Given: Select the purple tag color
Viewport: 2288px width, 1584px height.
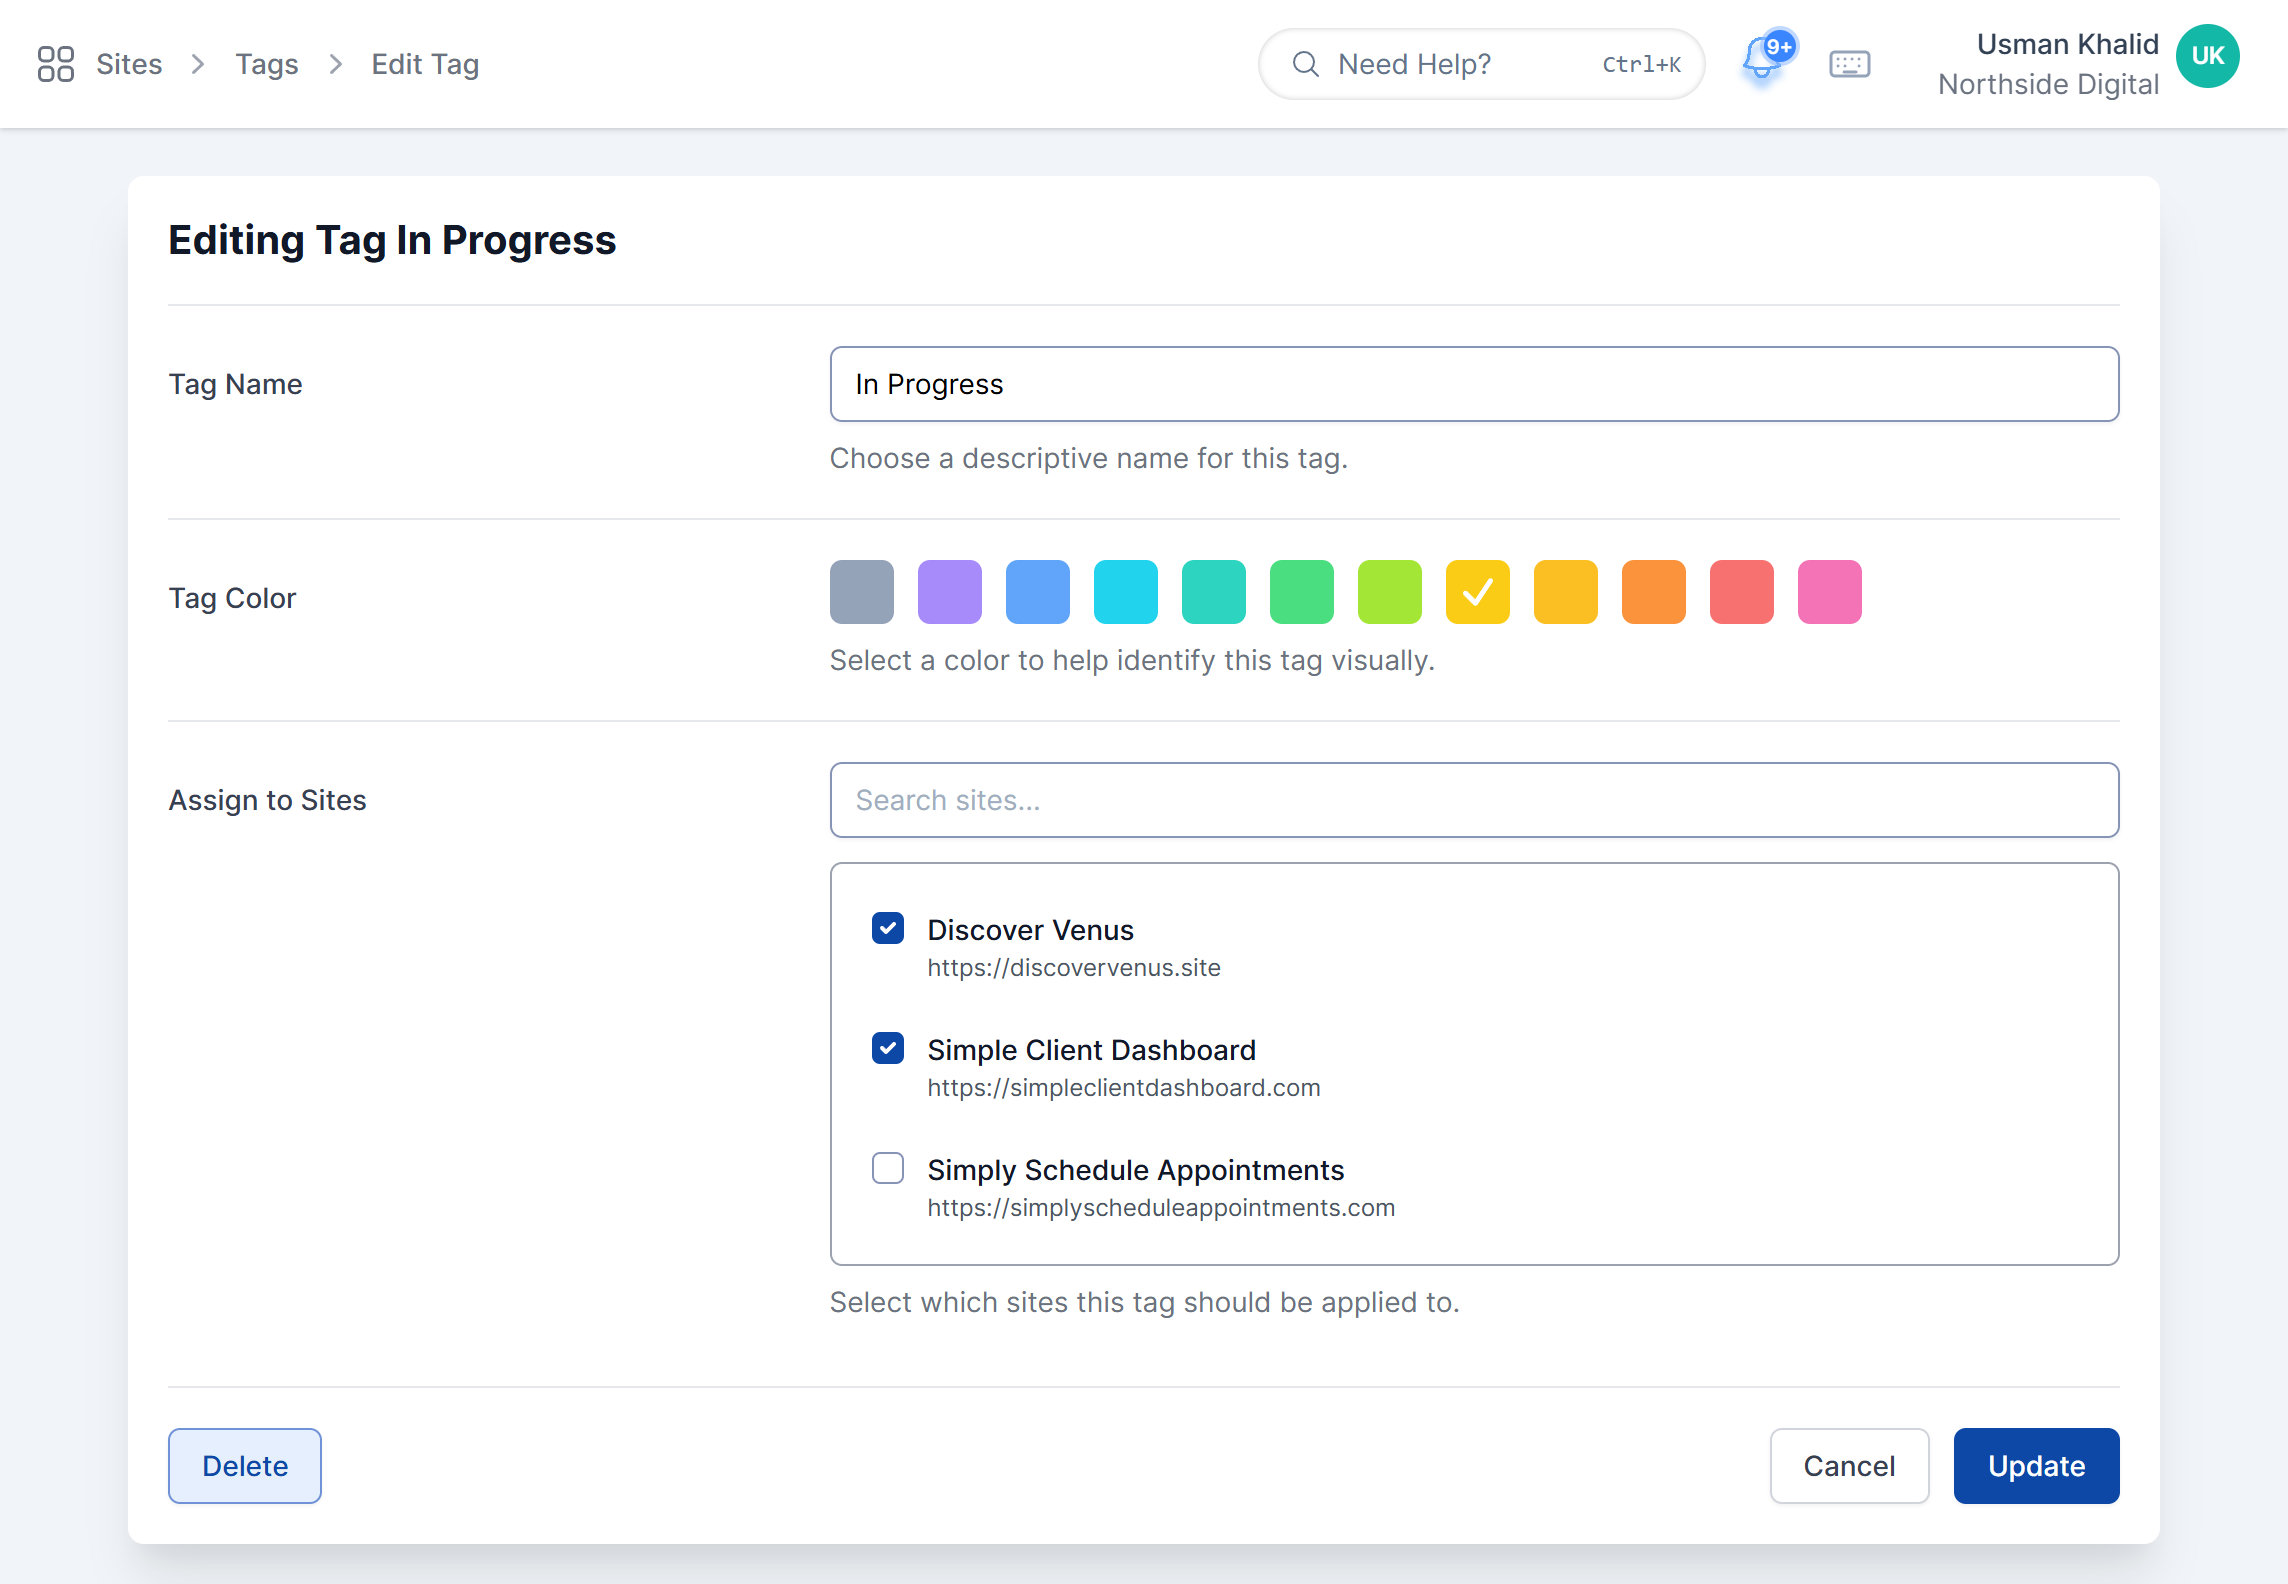Looking at the screenshot, I should click(950, 592).
